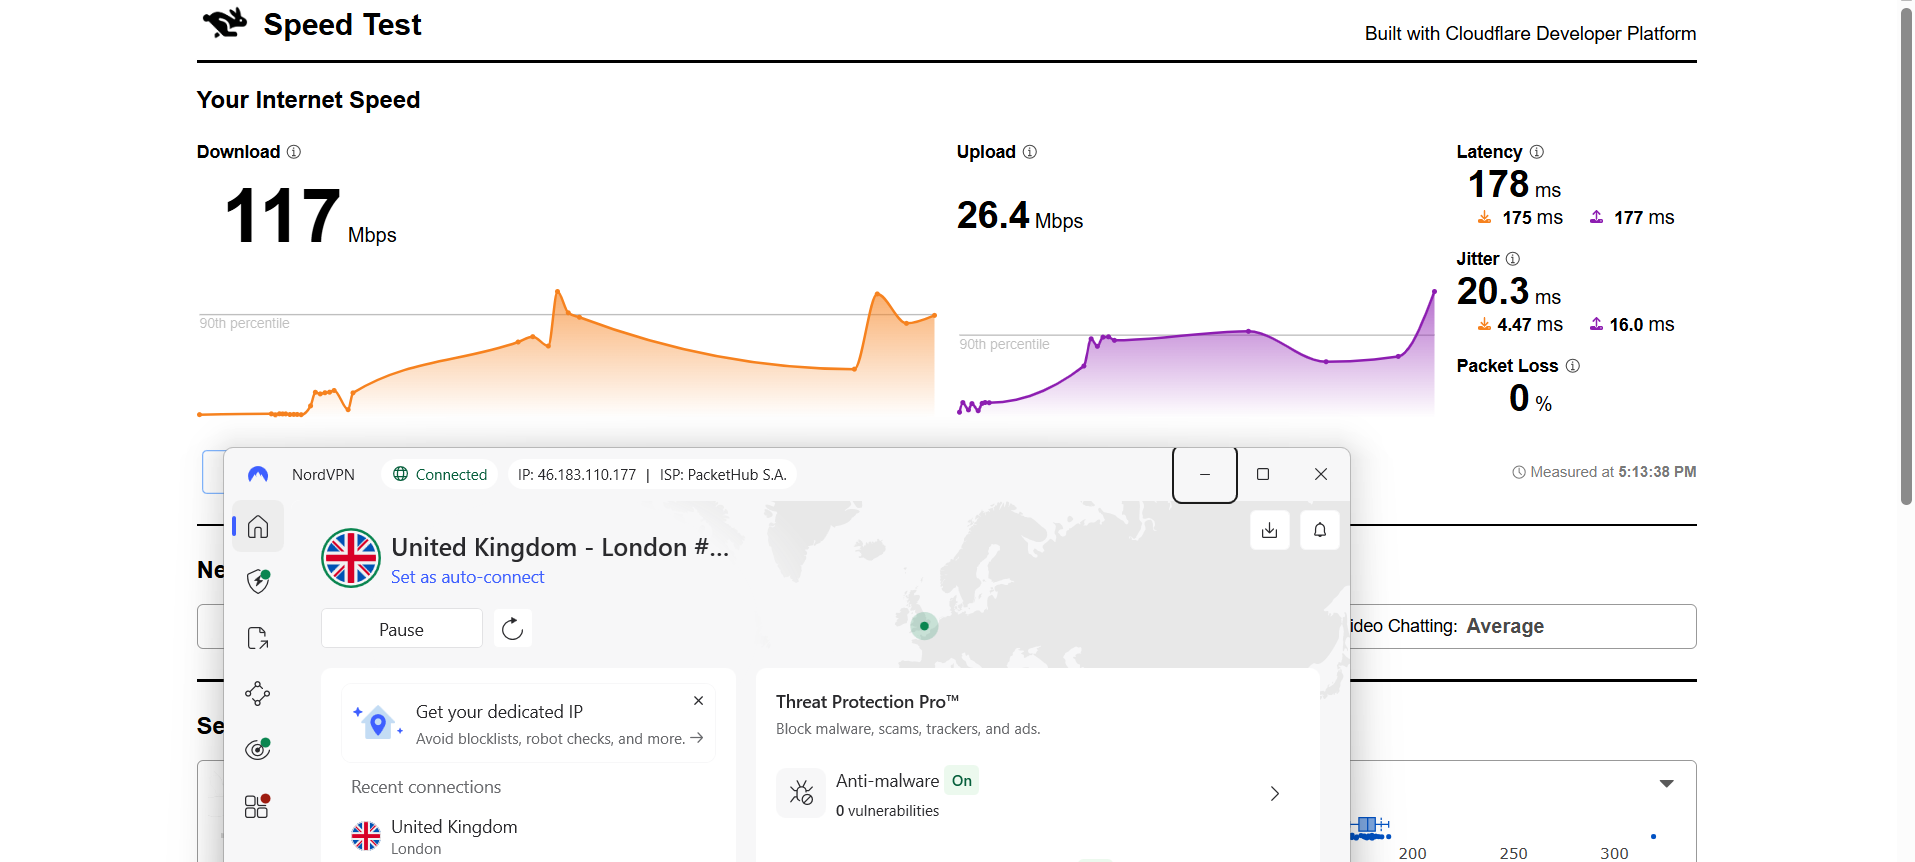The height and width of the screenshot is (862, 1915).
Task: Click the Packet Loss info icon
Action: tap(1573, 366)
